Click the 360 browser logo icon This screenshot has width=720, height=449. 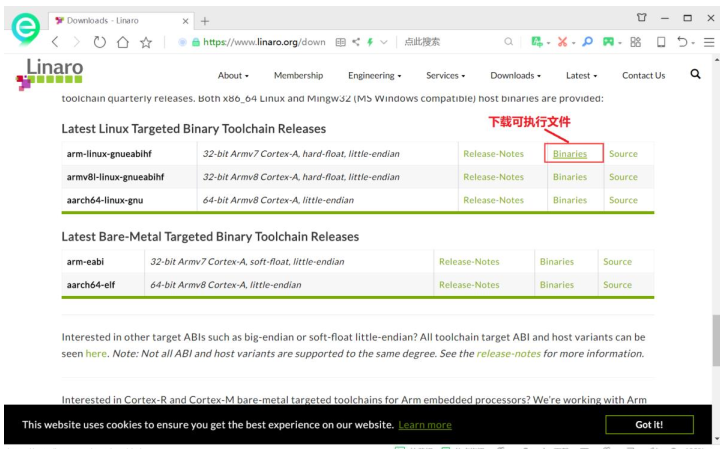tap(25, 28)
